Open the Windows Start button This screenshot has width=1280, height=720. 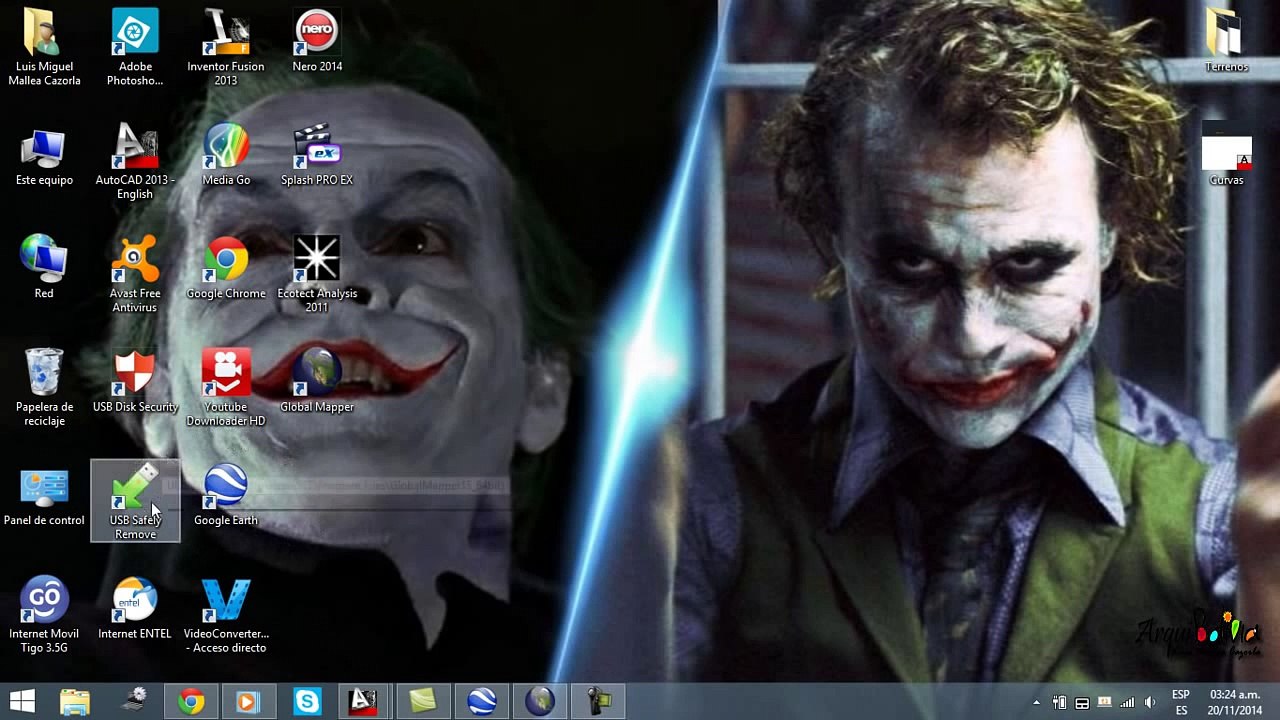[x=22, y=701]
